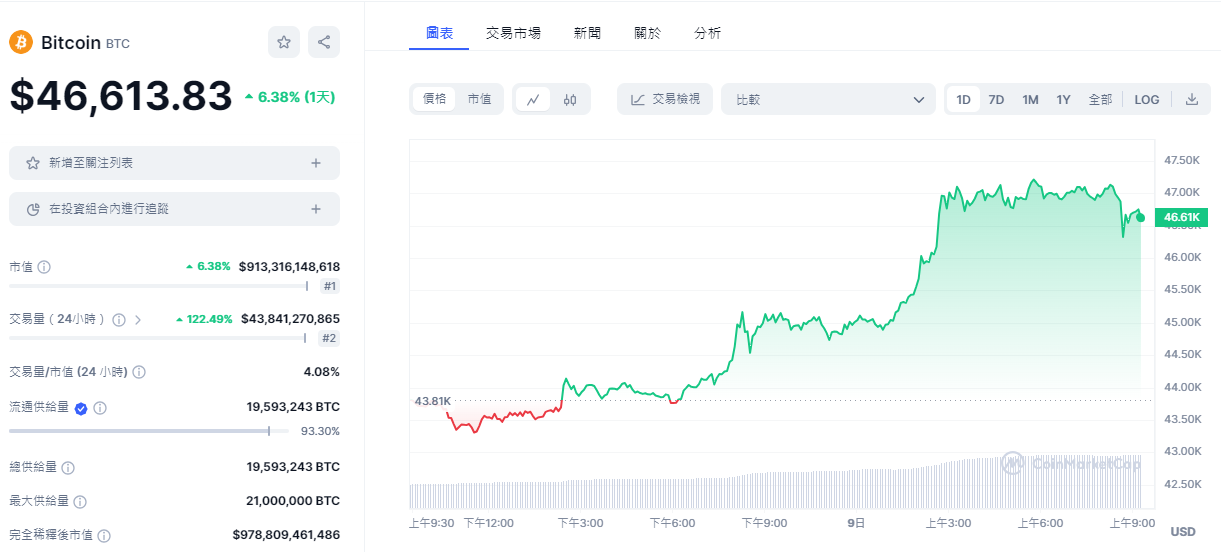Click verified badge next to 流通供給量

tap(81, 408)
